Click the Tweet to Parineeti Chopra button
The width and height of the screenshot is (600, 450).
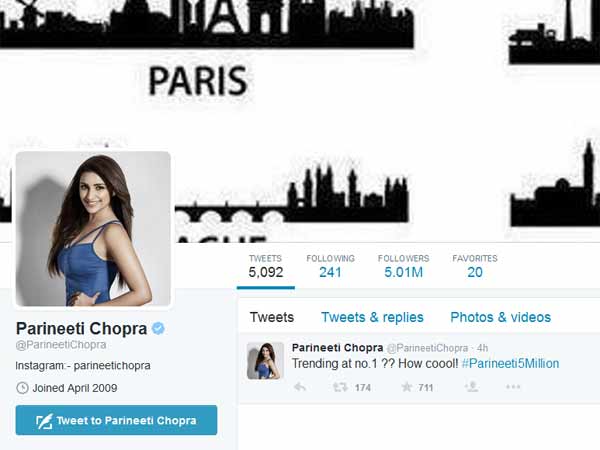tap(116, 420)
